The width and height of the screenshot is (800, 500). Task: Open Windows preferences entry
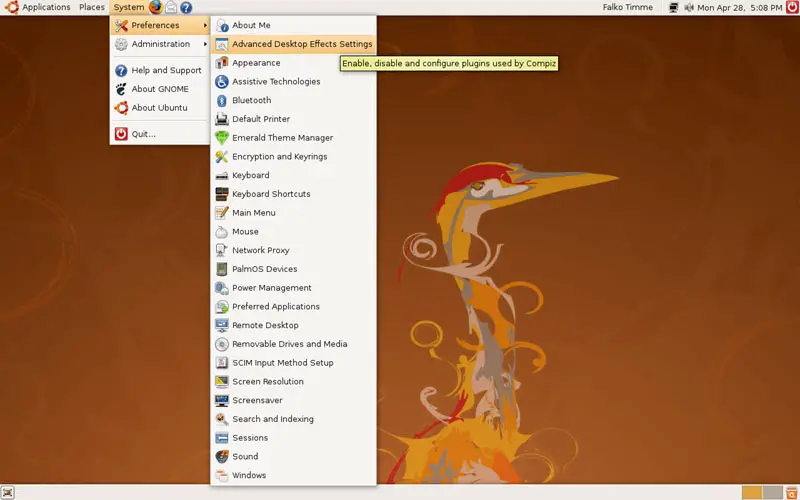coord(293,475)
